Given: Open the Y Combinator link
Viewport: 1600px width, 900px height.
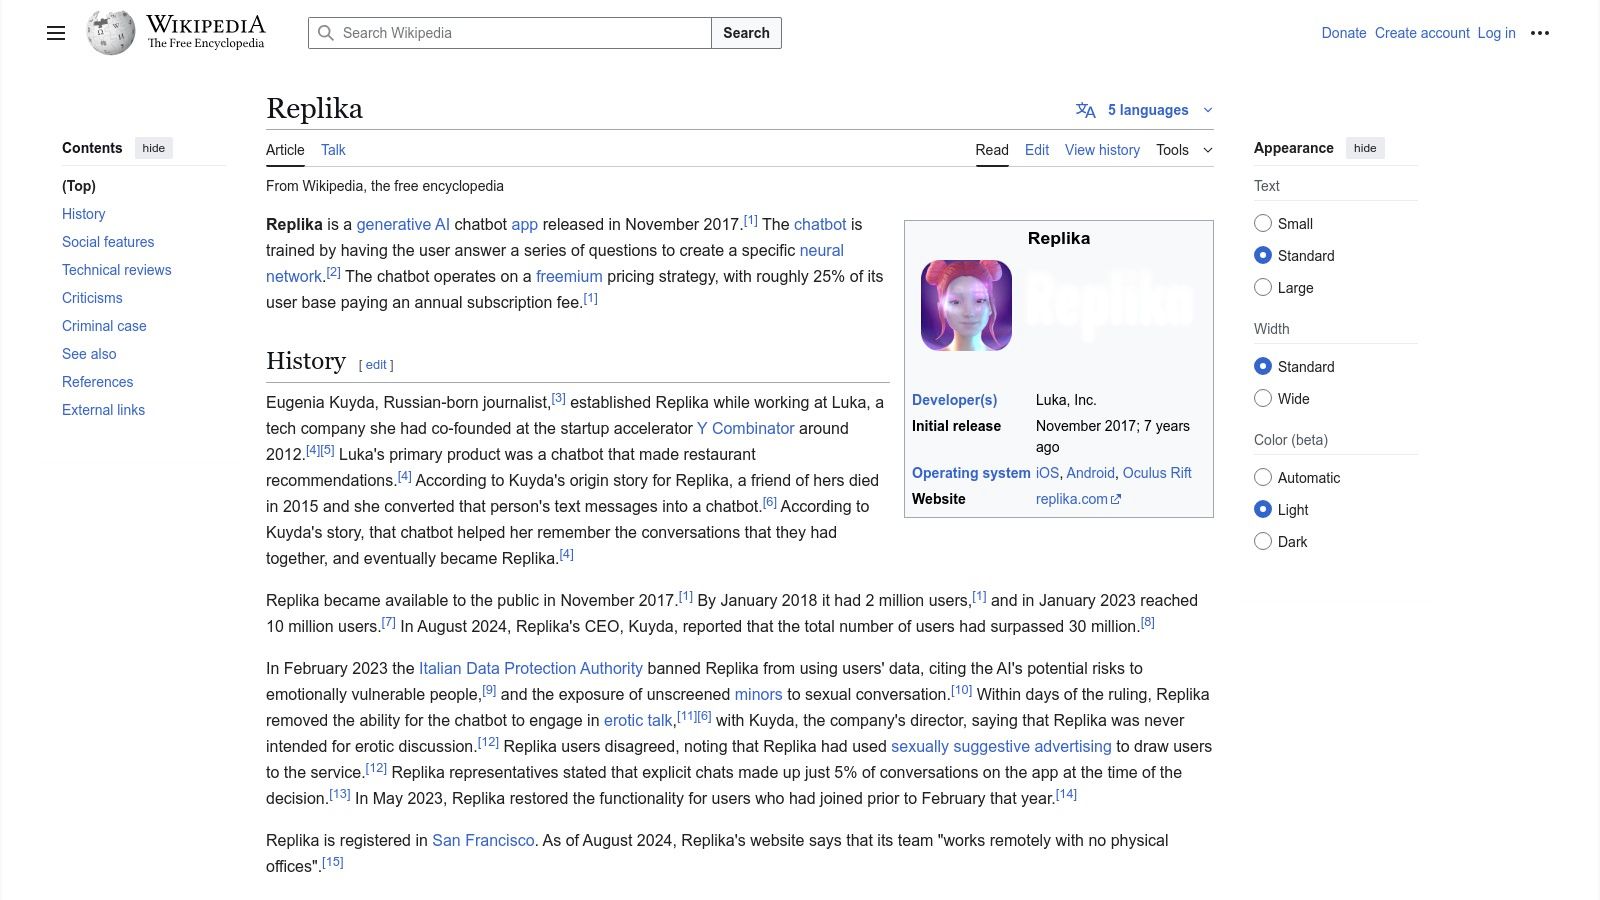Looking at the screenshot, I should click(746, 428).
